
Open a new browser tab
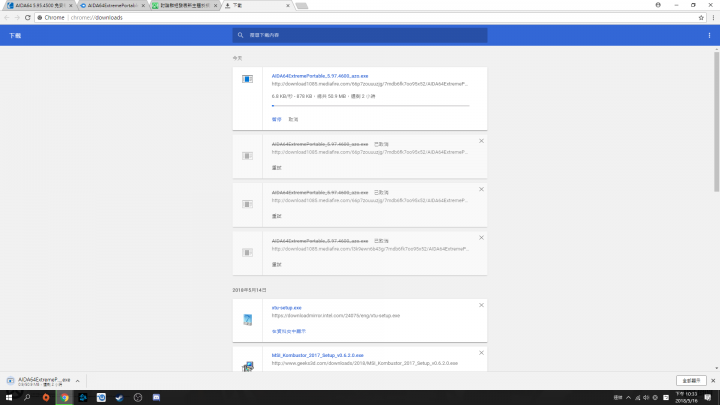tap(302, 6)
